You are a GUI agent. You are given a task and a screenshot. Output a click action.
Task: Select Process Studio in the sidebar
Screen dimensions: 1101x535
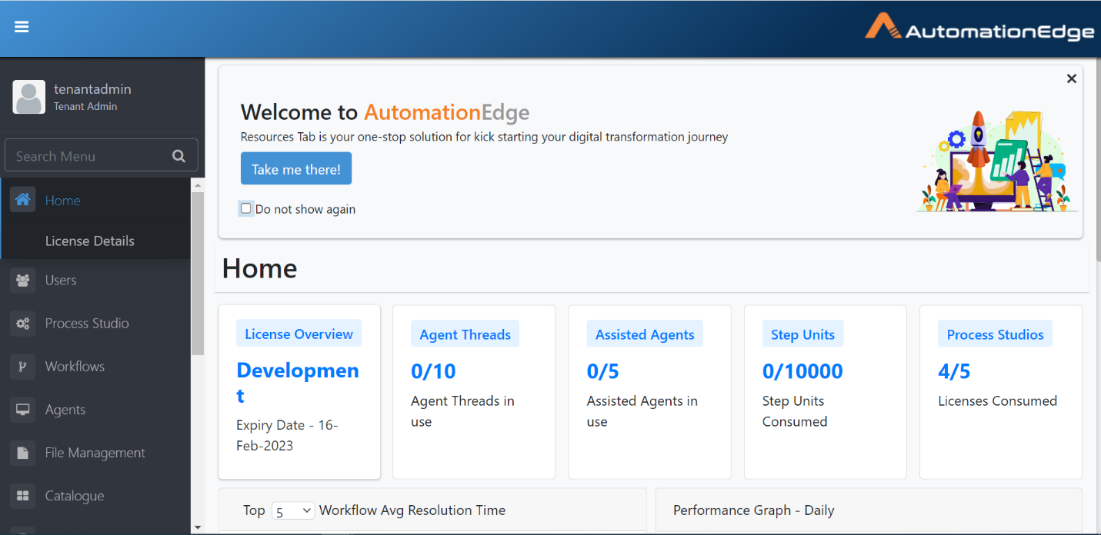click(x=87, y=324)
